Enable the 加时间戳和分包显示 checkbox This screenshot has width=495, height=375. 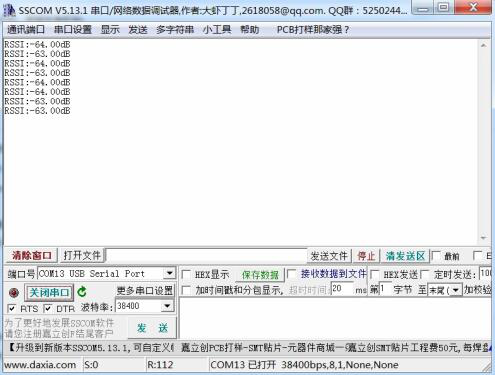tap(186, 290)
